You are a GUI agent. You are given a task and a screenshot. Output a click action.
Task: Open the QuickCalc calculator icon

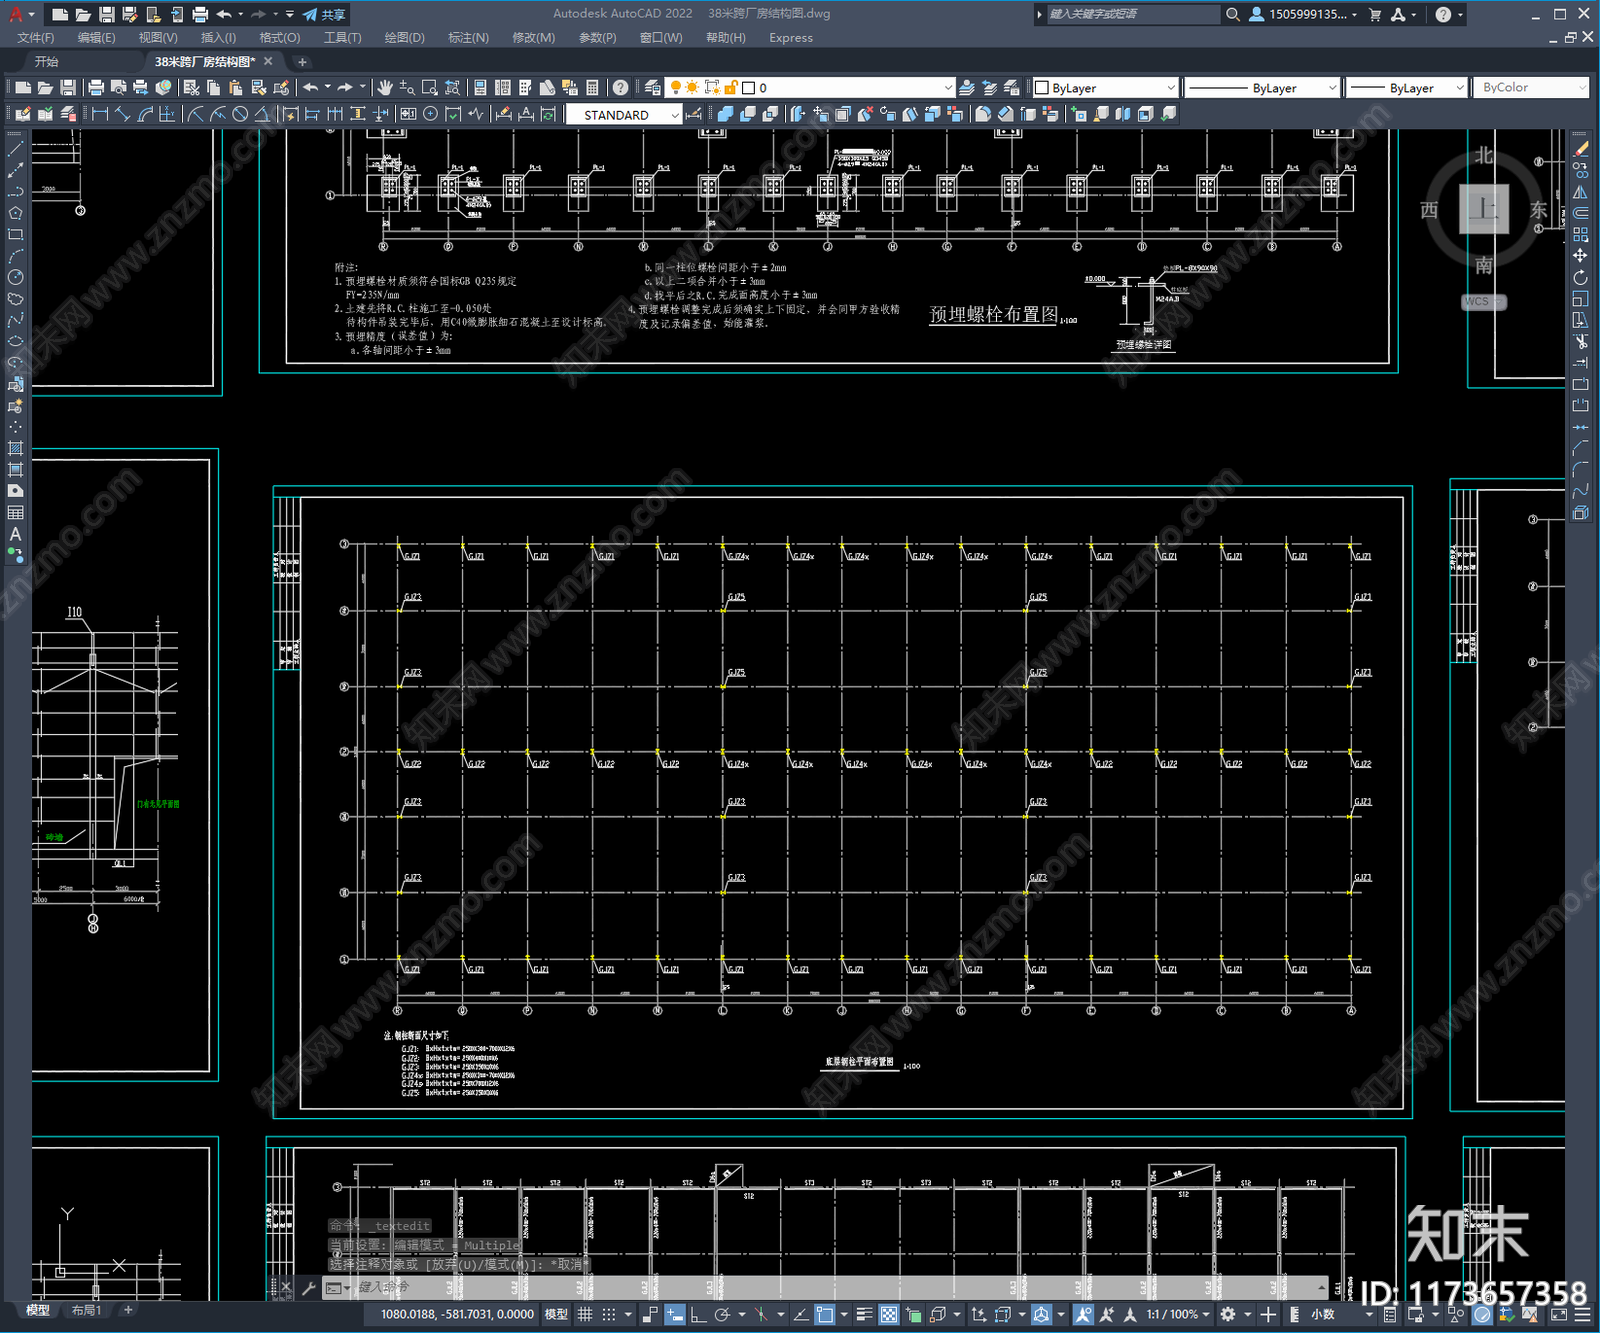[592, 88]
